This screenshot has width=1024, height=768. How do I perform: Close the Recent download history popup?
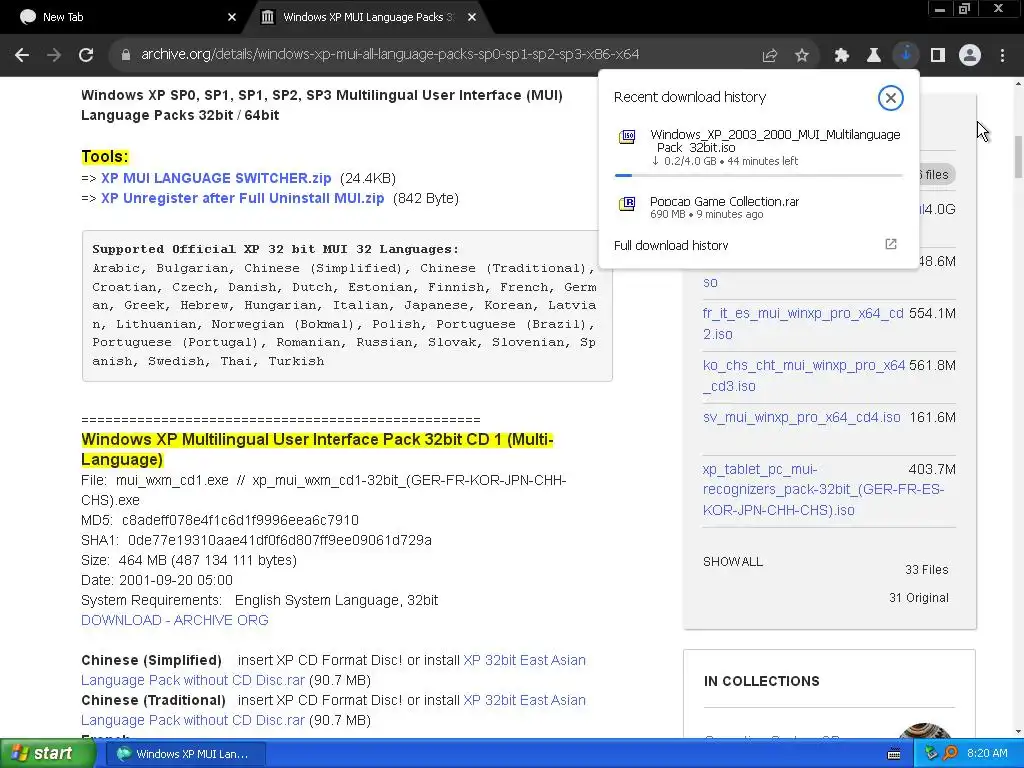click(890, 98)
